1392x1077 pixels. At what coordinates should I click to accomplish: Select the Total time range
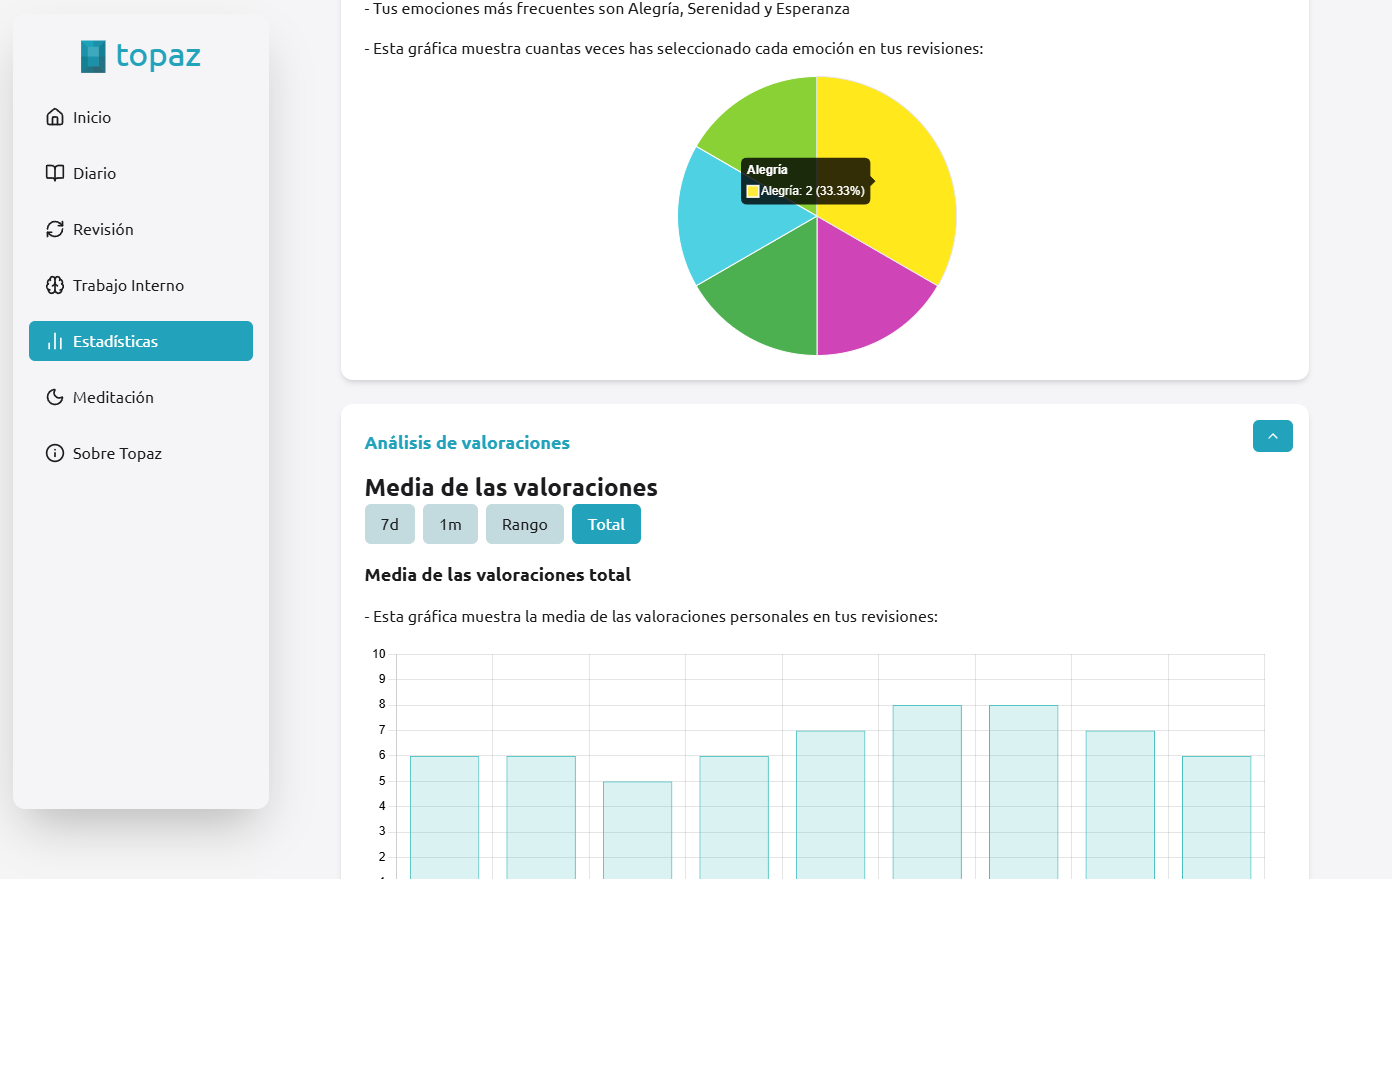pos(606,524)
